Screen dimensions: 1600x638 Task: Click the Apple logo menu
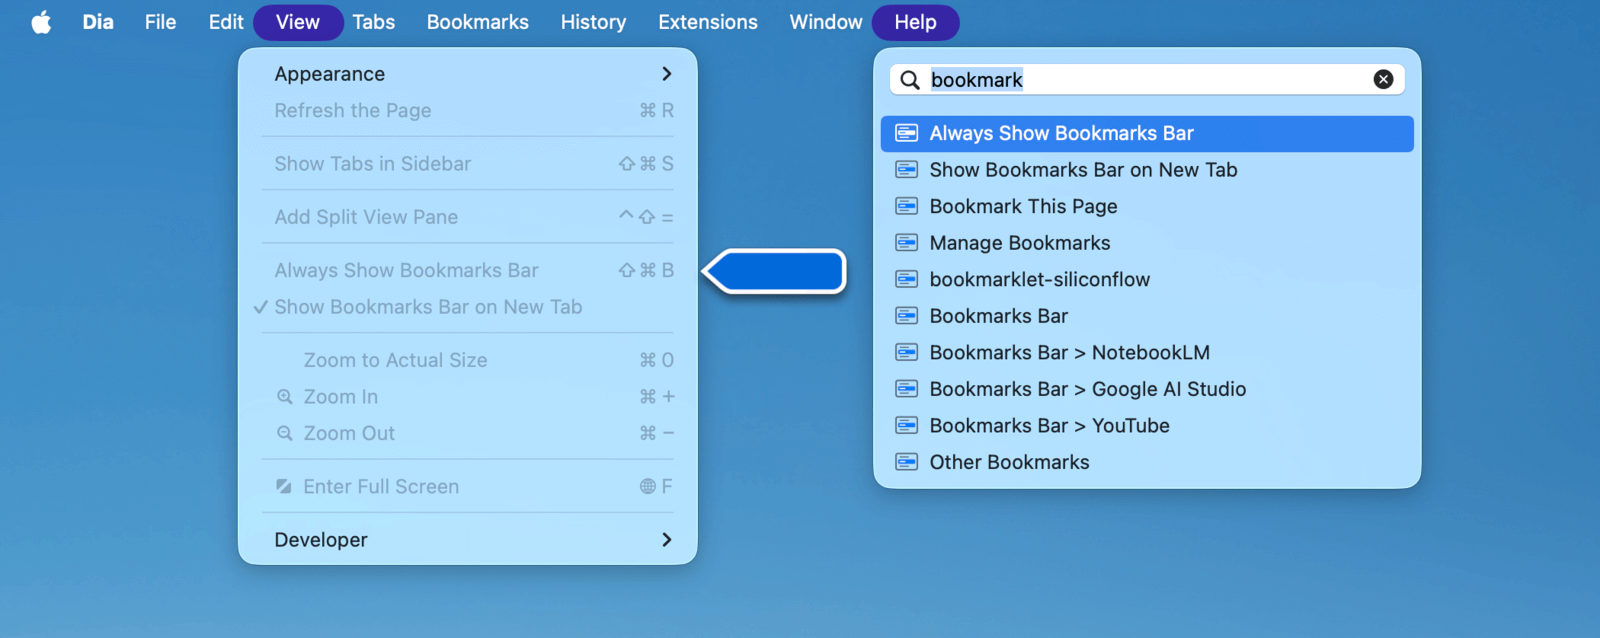(x=41, y=22)
